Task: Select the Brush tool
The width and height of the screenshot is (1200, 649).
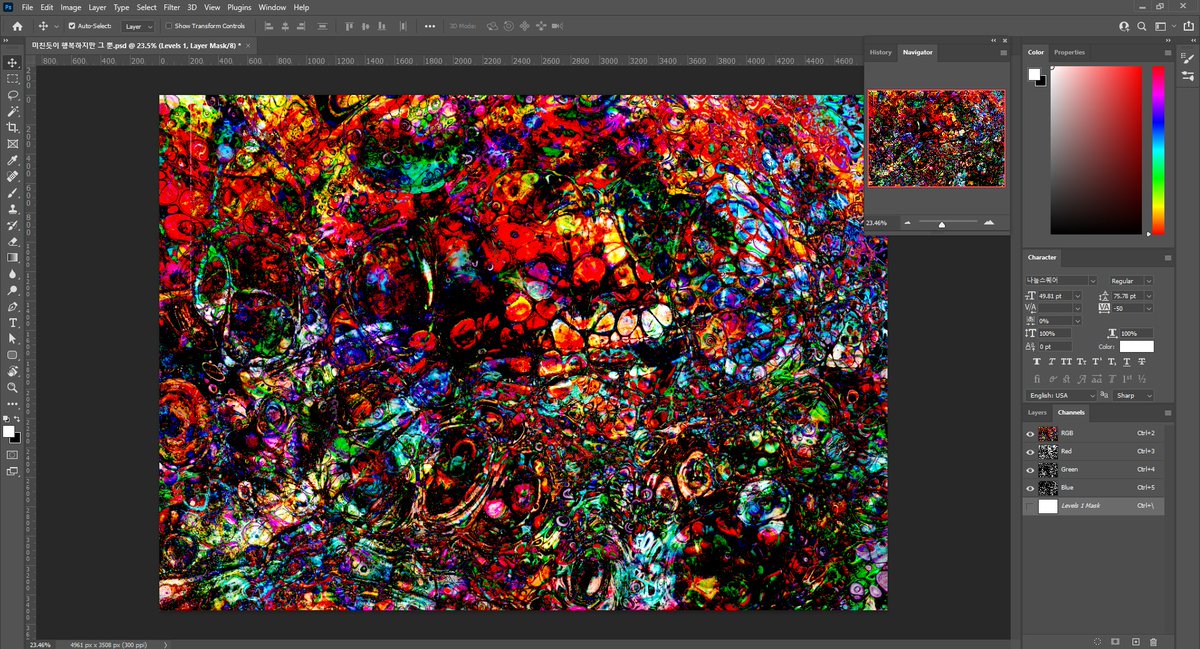Action: (13, 192)
